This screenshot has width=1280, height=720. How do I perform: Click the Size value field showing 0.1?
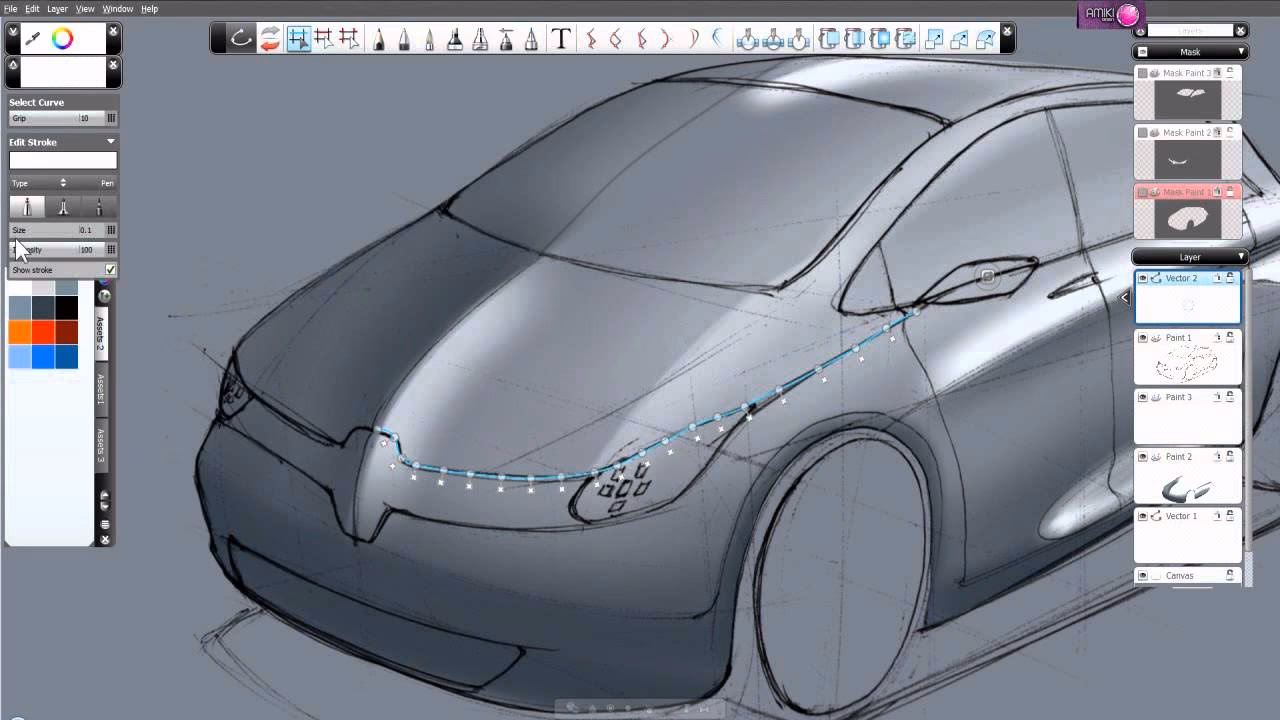coord(85,230)
